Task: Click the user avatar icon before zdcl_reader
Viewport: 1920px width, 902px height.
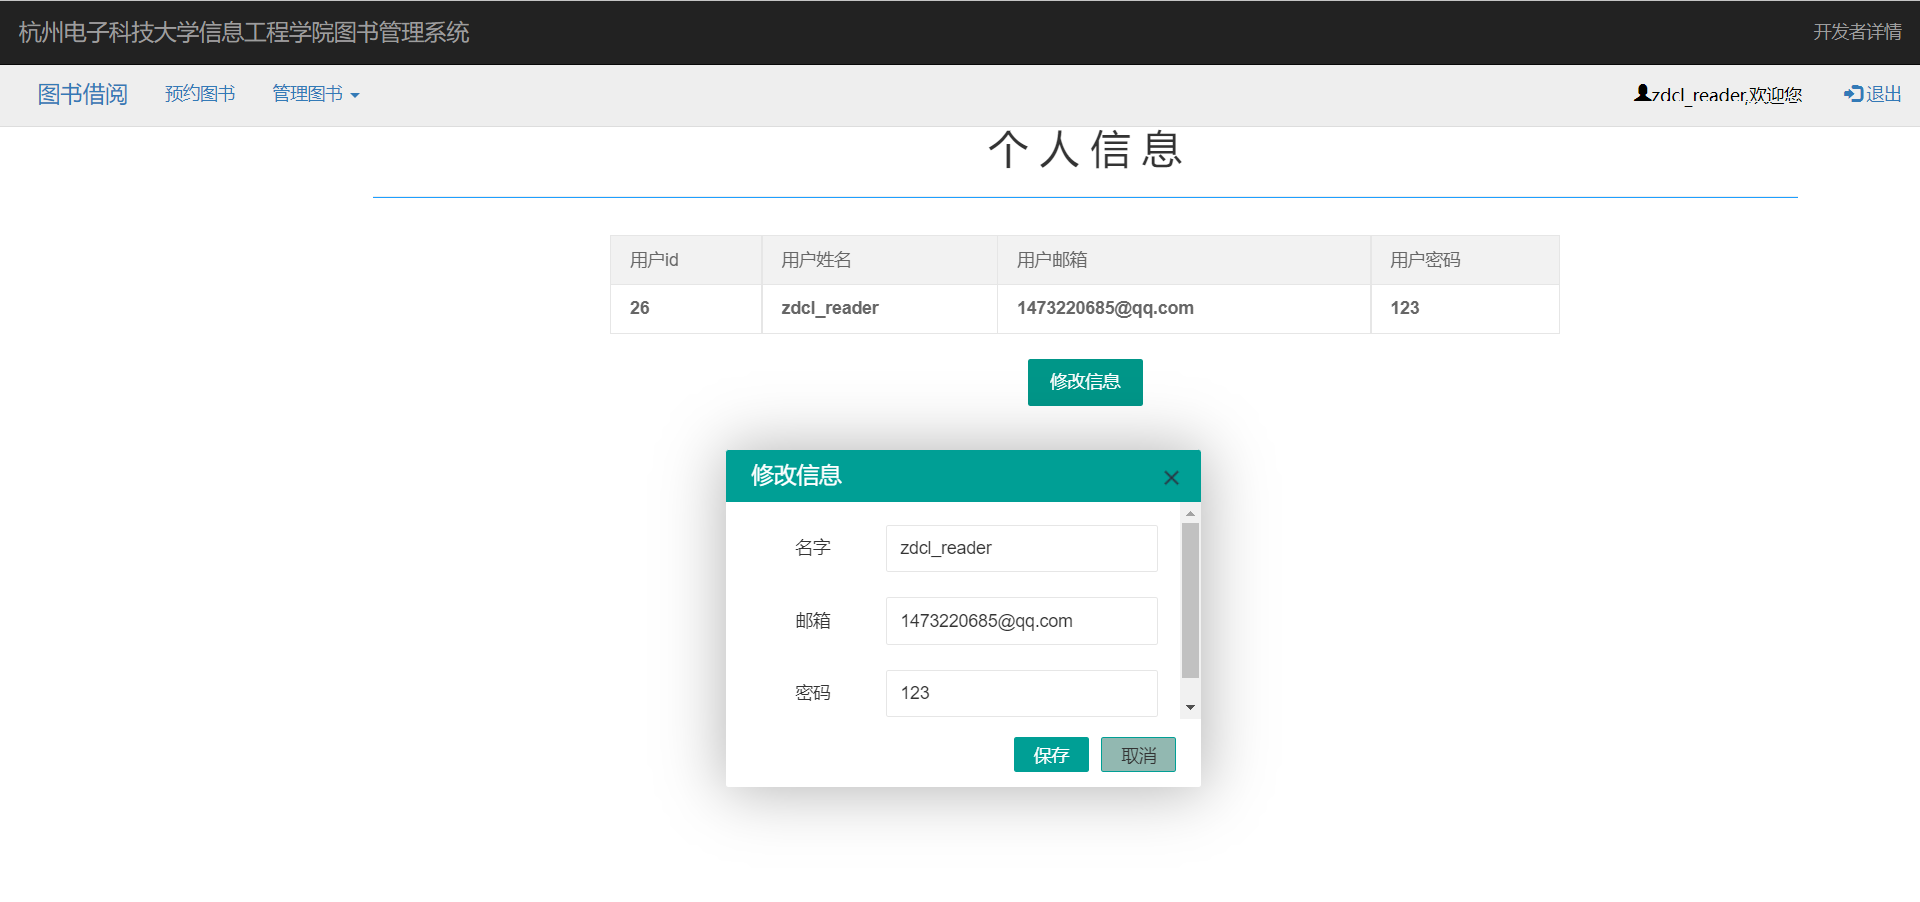Action: 1642,93
